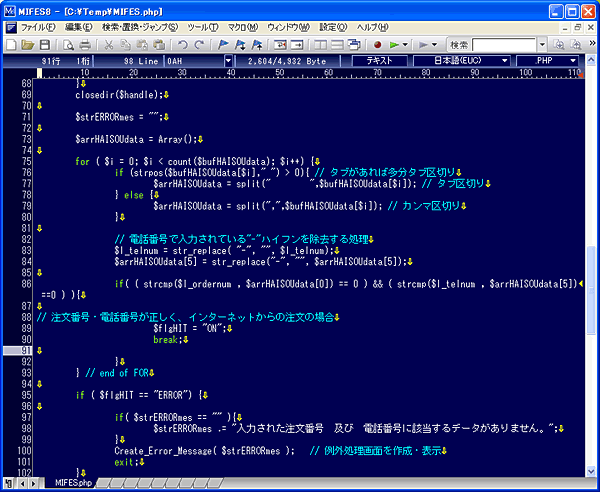Click 'exit;' on line 101
The image size is (600, 492).
click(x=126, y=462)
